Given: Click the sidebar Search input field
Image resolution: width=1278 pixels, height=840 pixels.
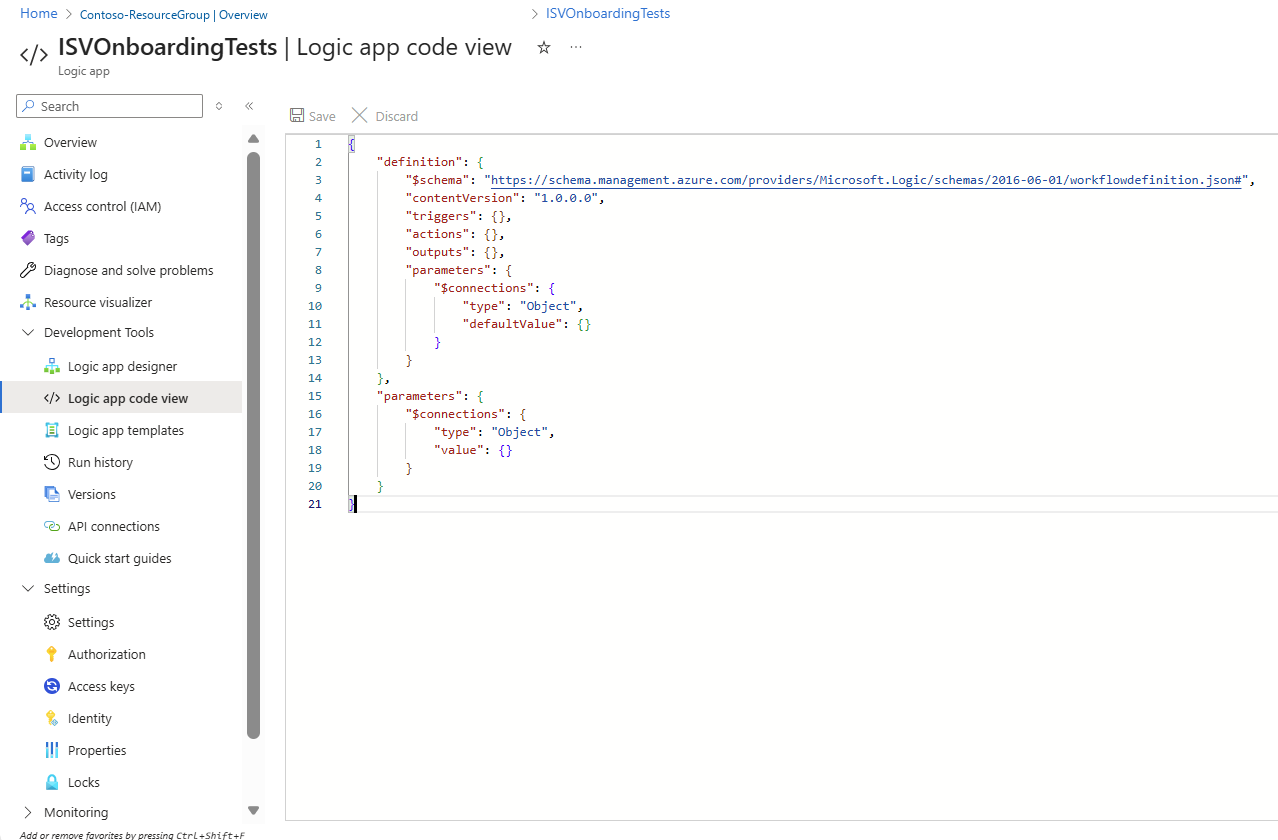Looking at the screenshot, I should coord(110,106).
